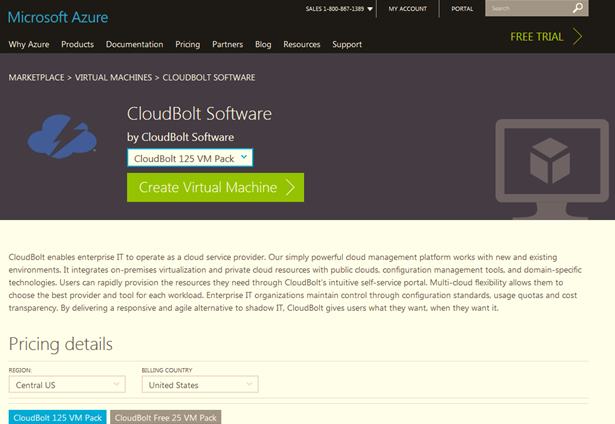Open the Blog link

[x=263, y=44]
